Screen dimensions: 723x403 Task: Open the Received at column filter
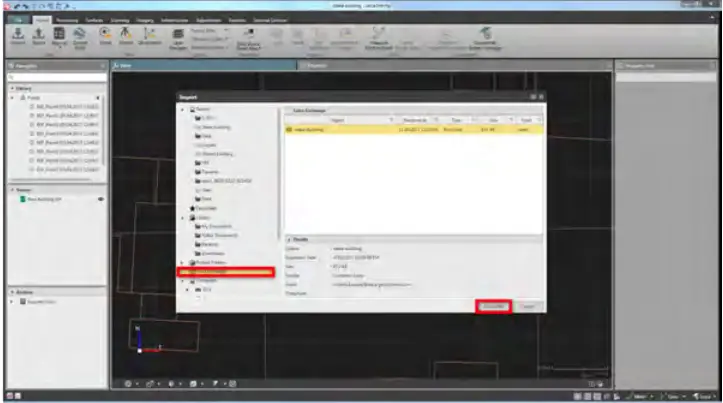(436, 120)
